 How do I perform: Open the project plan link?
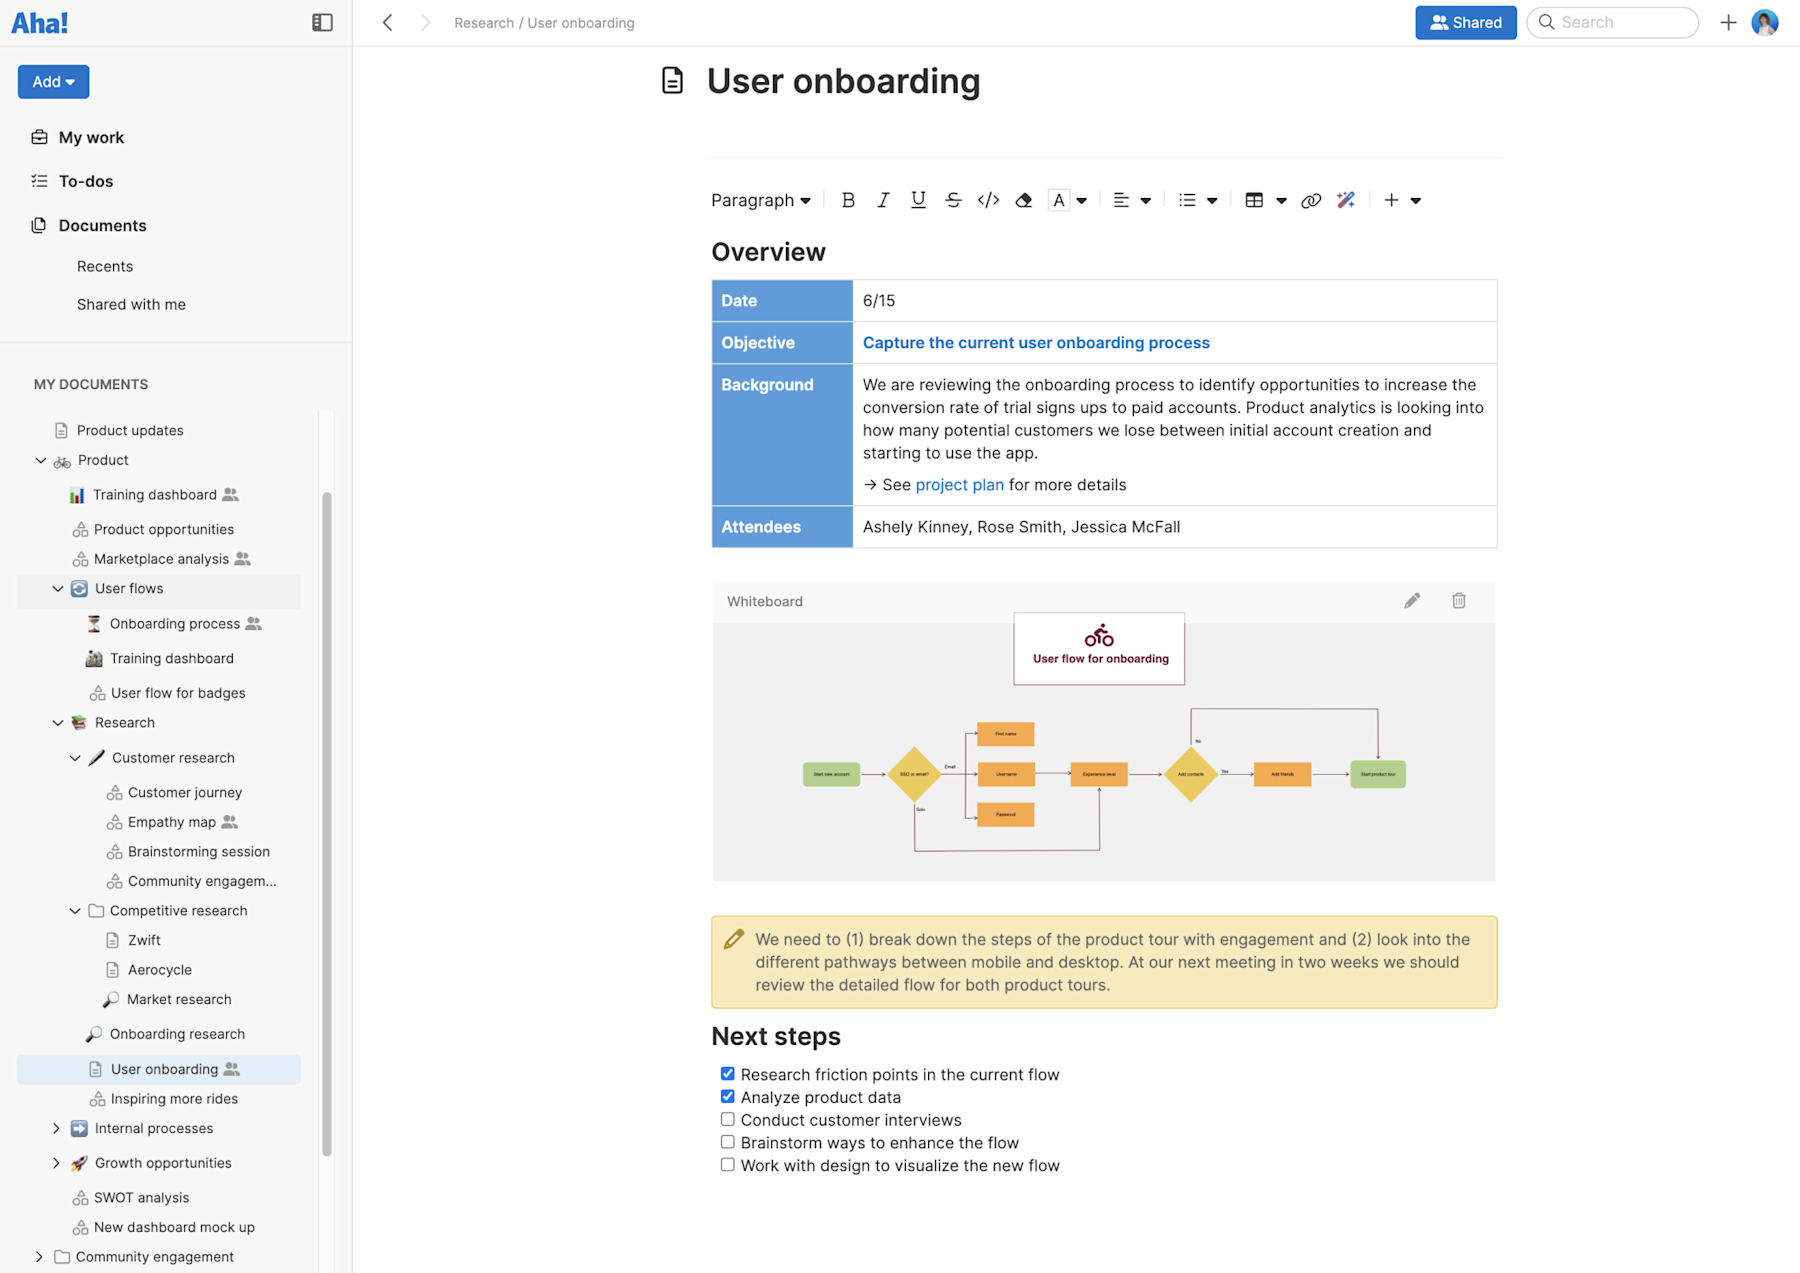pyautogui.click(x=959, y=484)
